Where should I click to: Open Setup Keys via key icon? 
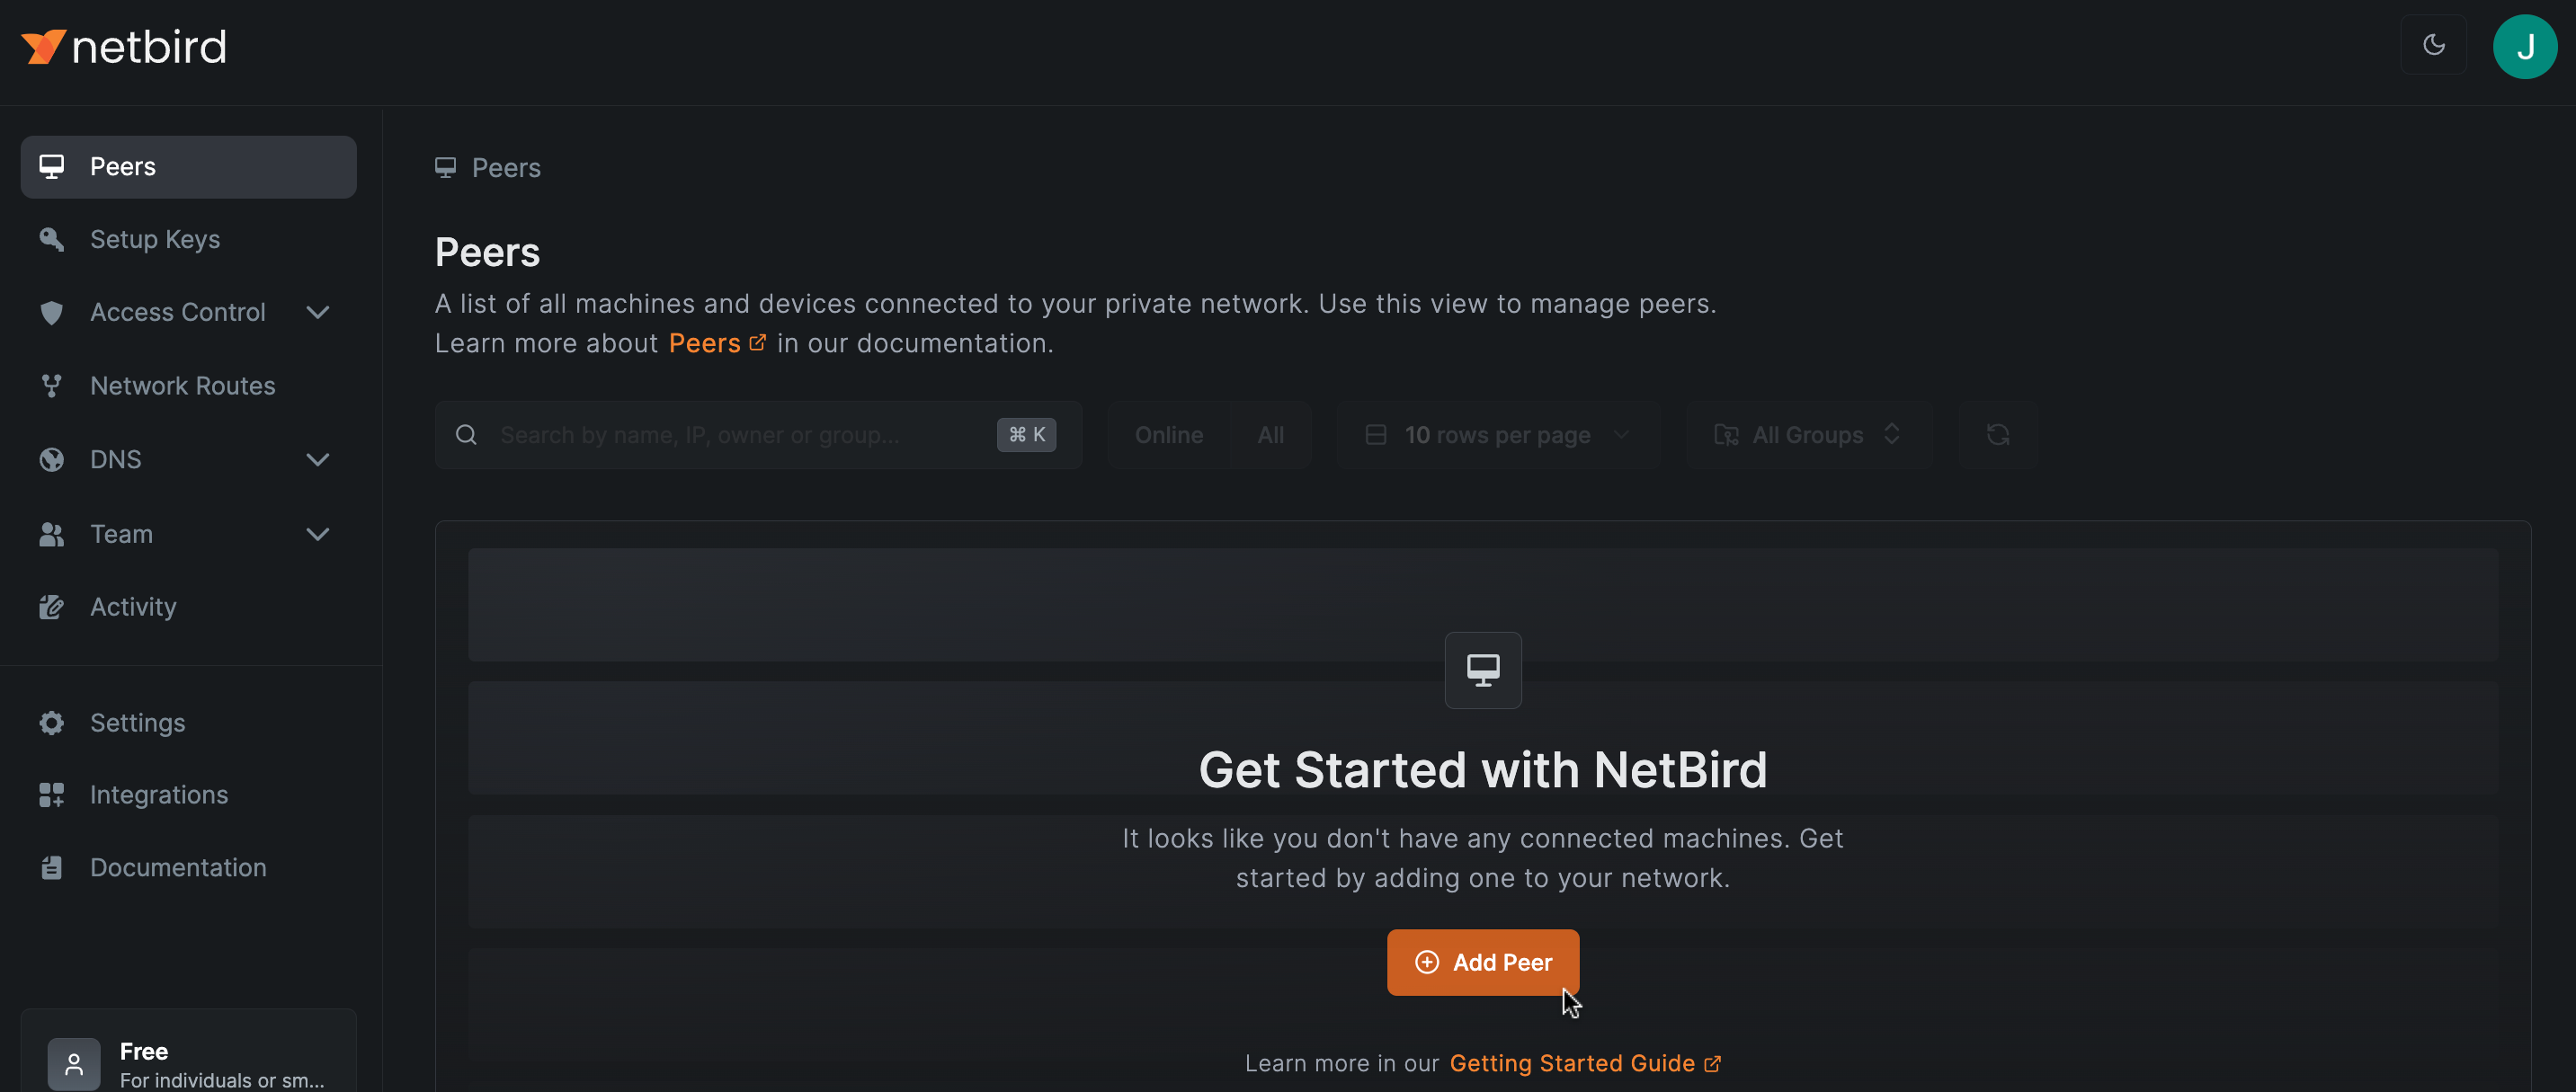pos(52,239)
